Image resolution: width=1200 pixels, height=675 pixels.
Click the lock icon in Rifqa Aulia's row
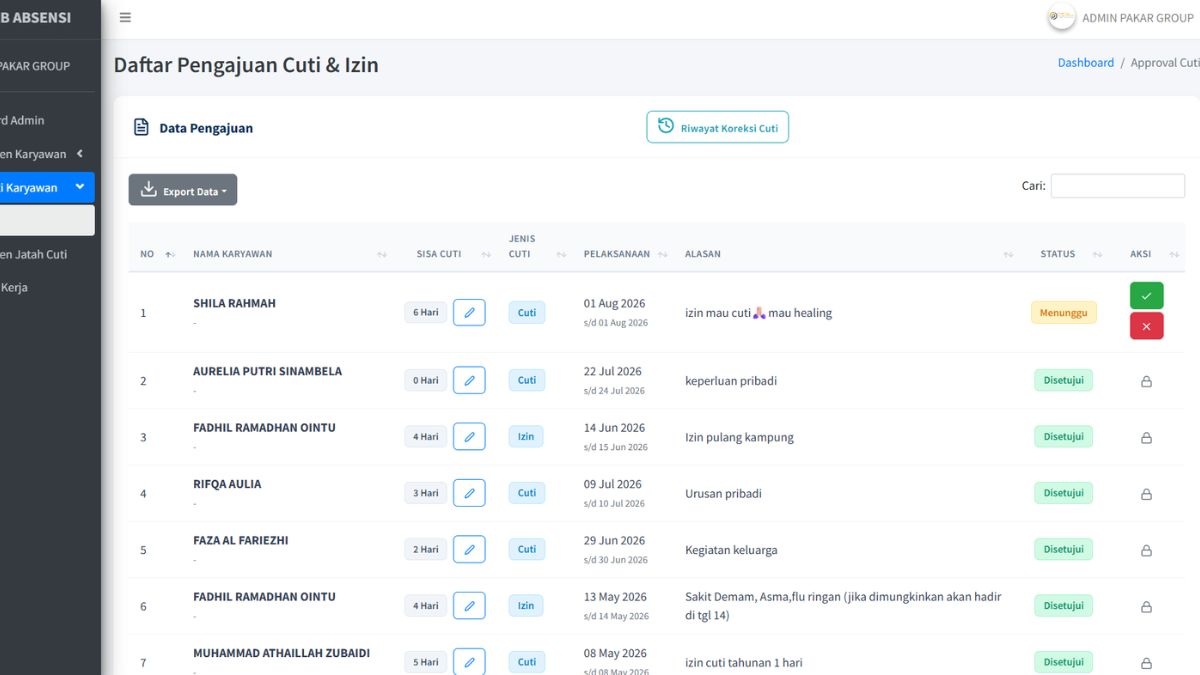(1146, 494)
